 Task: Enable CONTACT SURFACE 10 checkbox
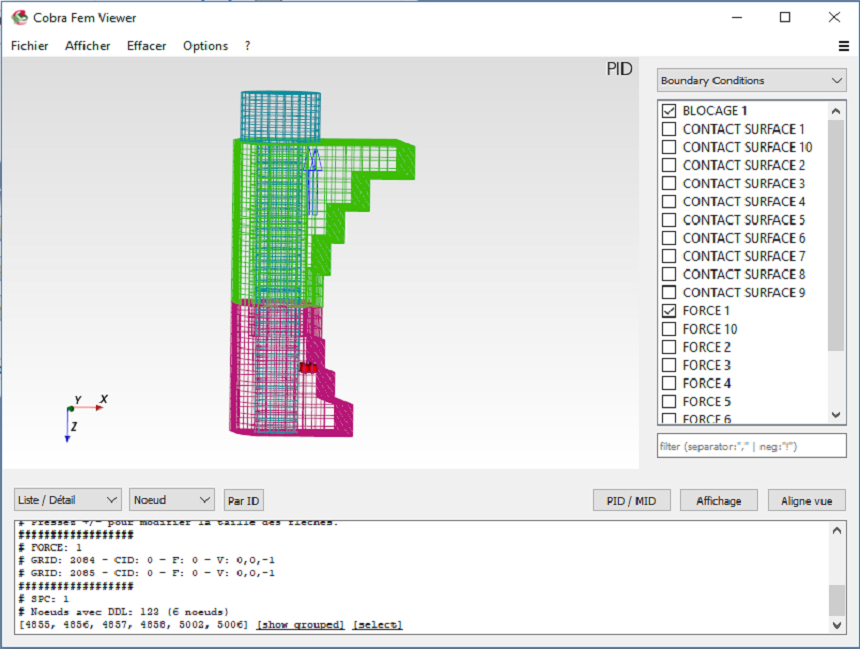[669, 147]
